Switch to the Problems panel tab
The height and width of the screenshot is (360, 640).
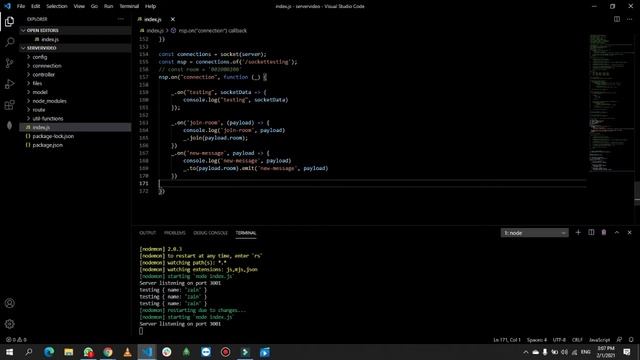[x=175, y=233]
